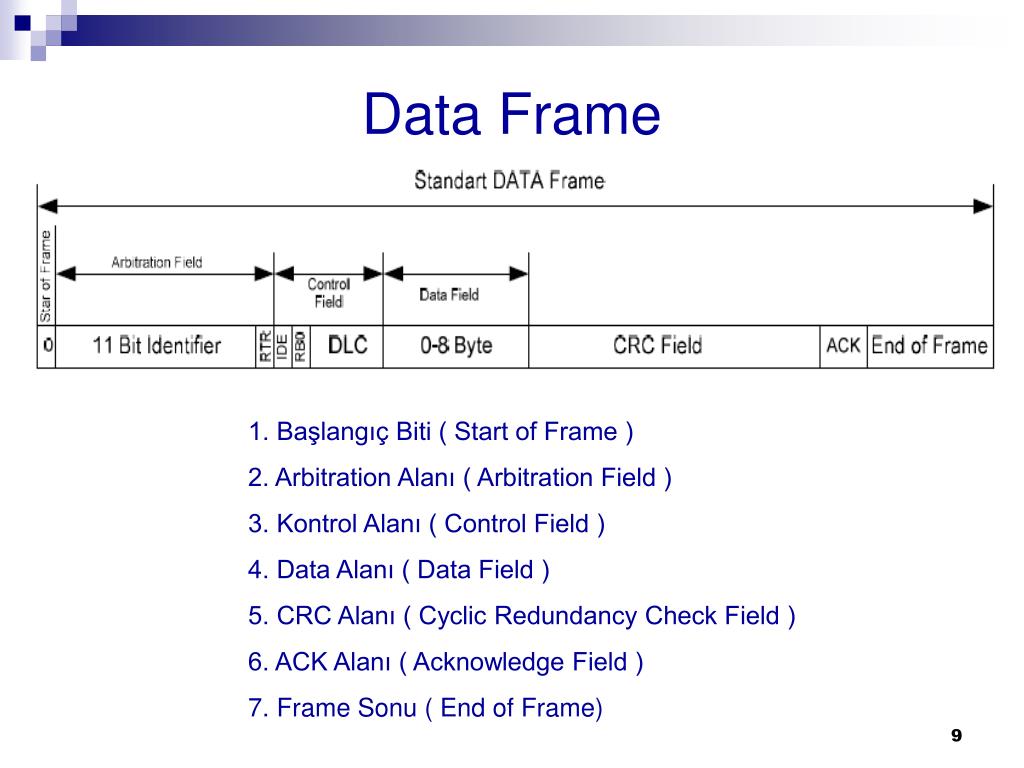Image resolution: width=1024 pixels, height=768 pixels.
Task: Click list item Başlangıç Biti (Start of Frame)
Action: tap(441, 432)
